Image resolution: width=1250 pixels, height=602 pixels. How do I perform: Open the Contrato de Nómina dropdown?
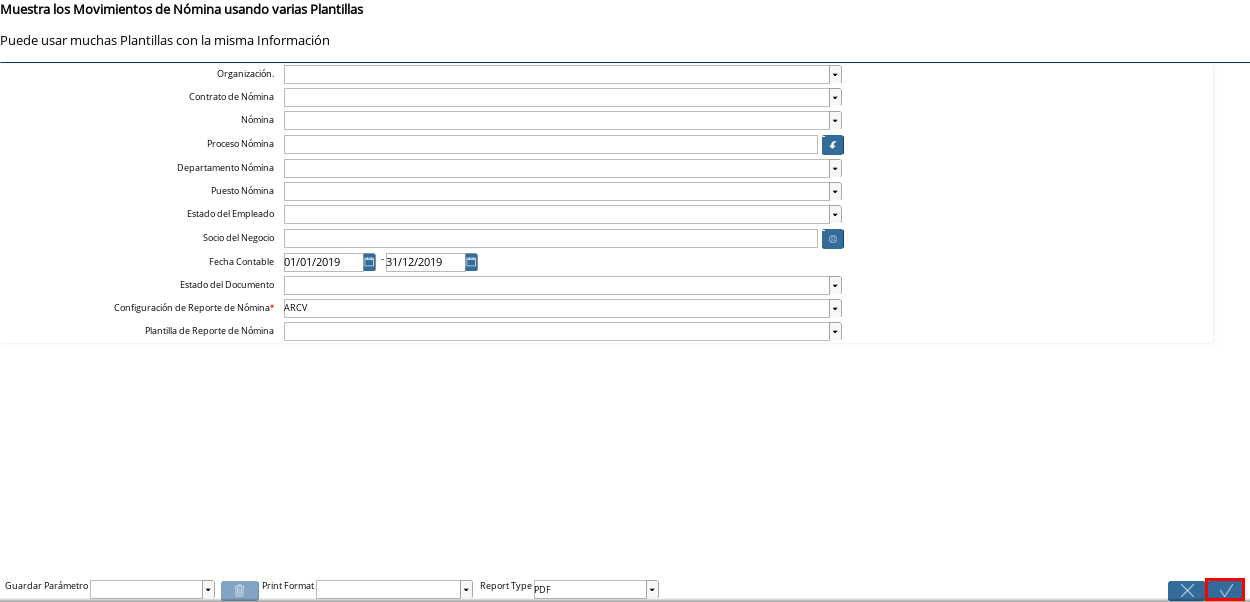point(835,98)
